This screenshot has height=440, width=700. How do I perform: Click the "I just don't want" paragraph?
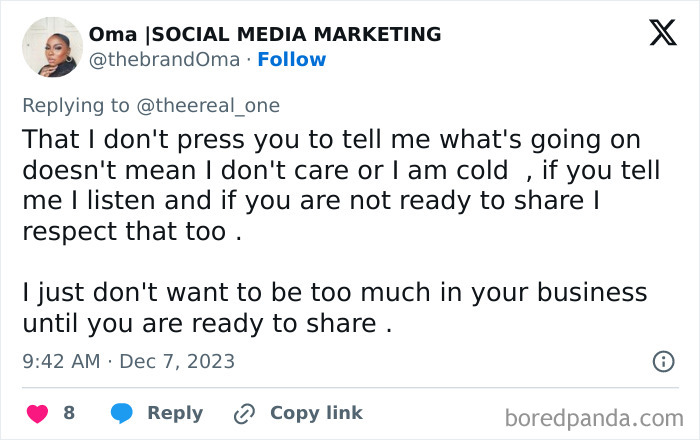(x=334, y=309)
